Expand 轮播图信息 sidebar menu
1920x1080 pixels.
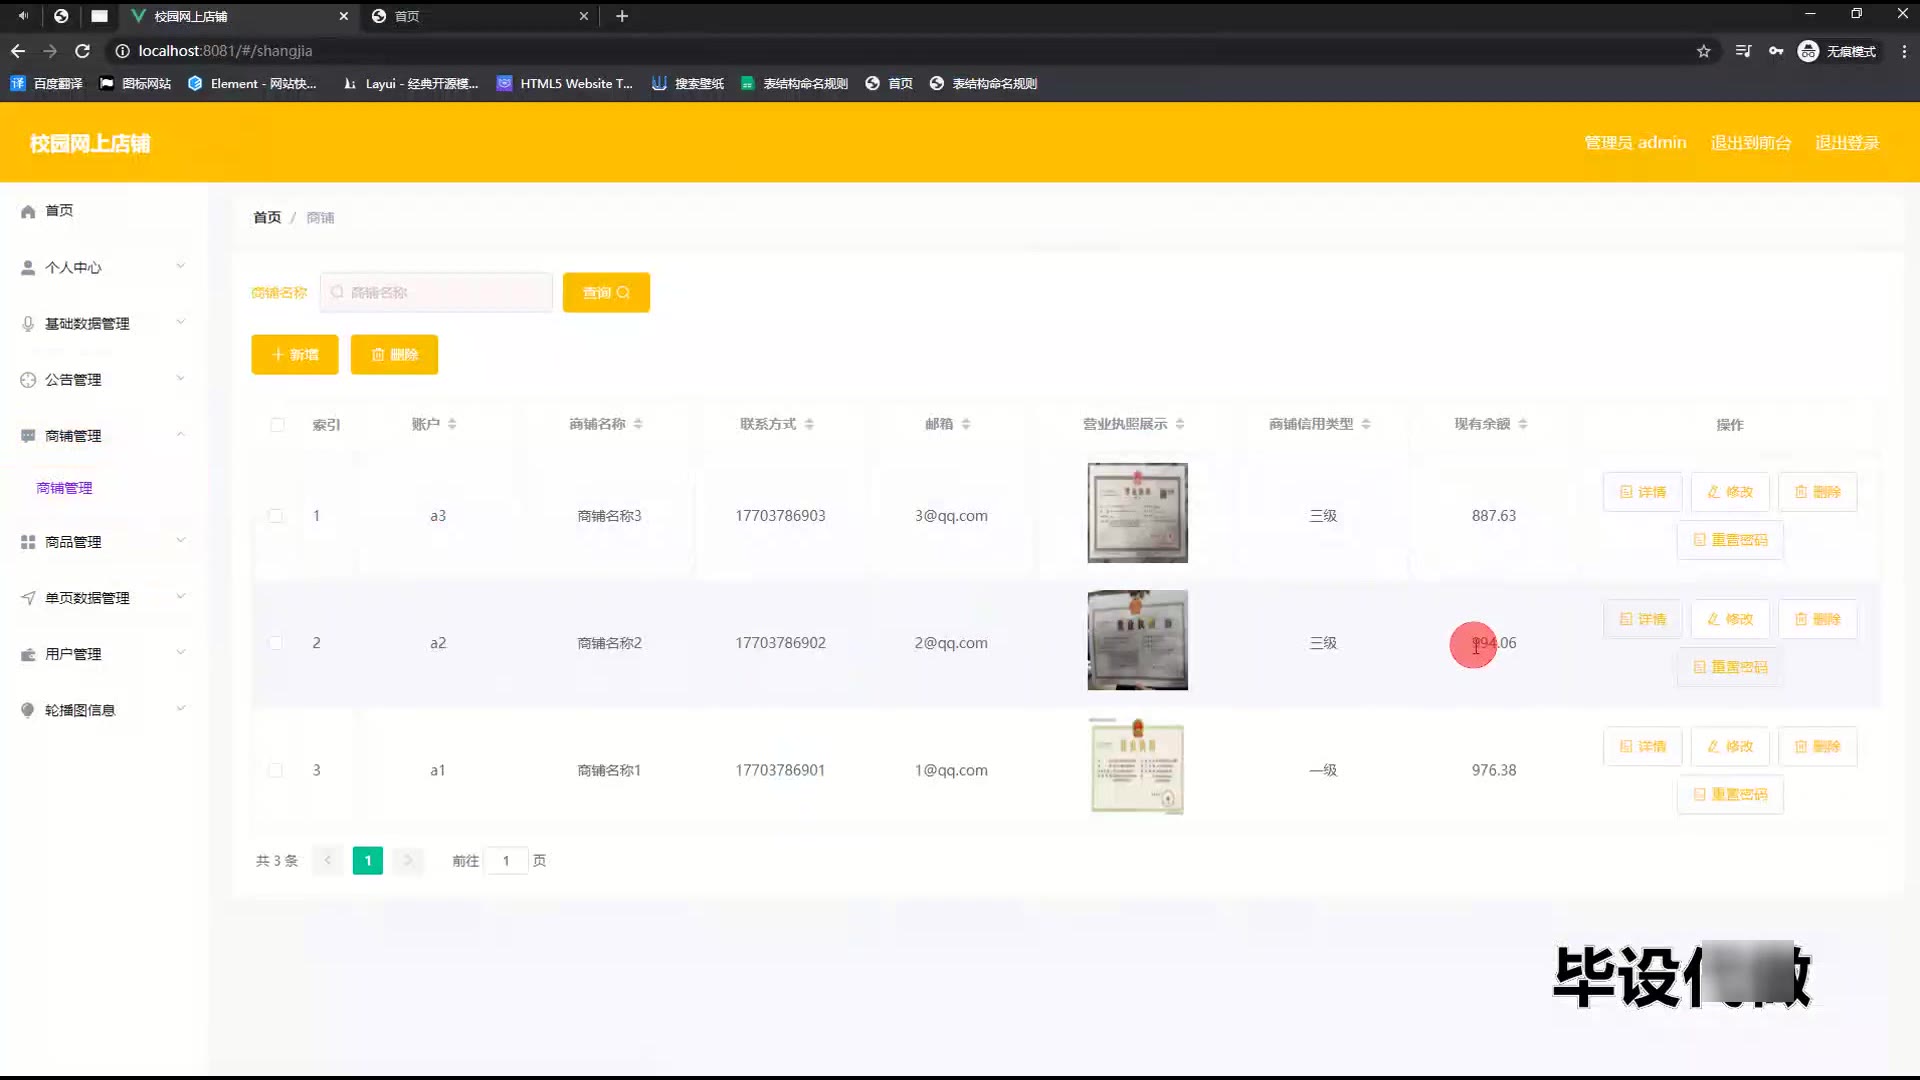pyautogui.click(x=103, y=709)
